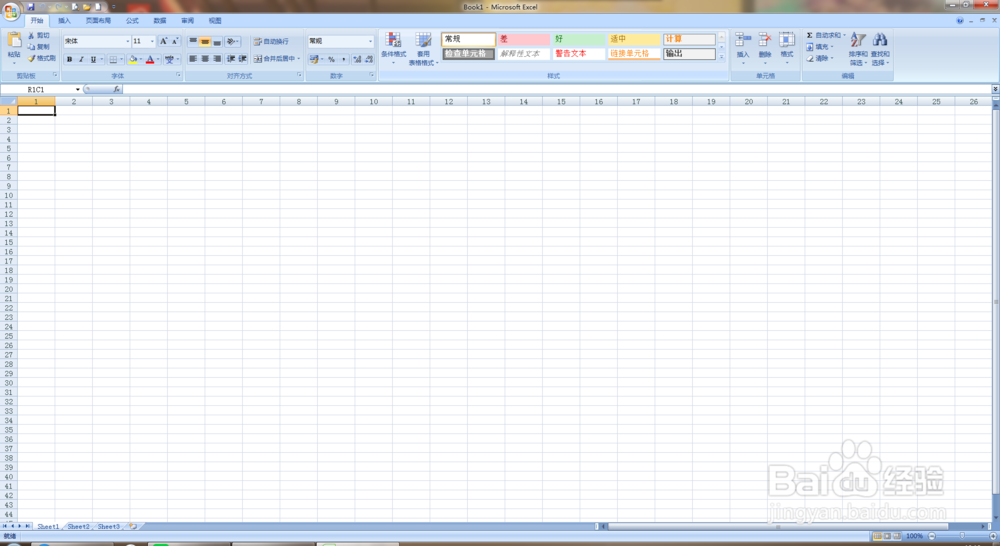The image size is (1000, 546).
Task: Toggle Italic formatting
Action: (81, 59)
